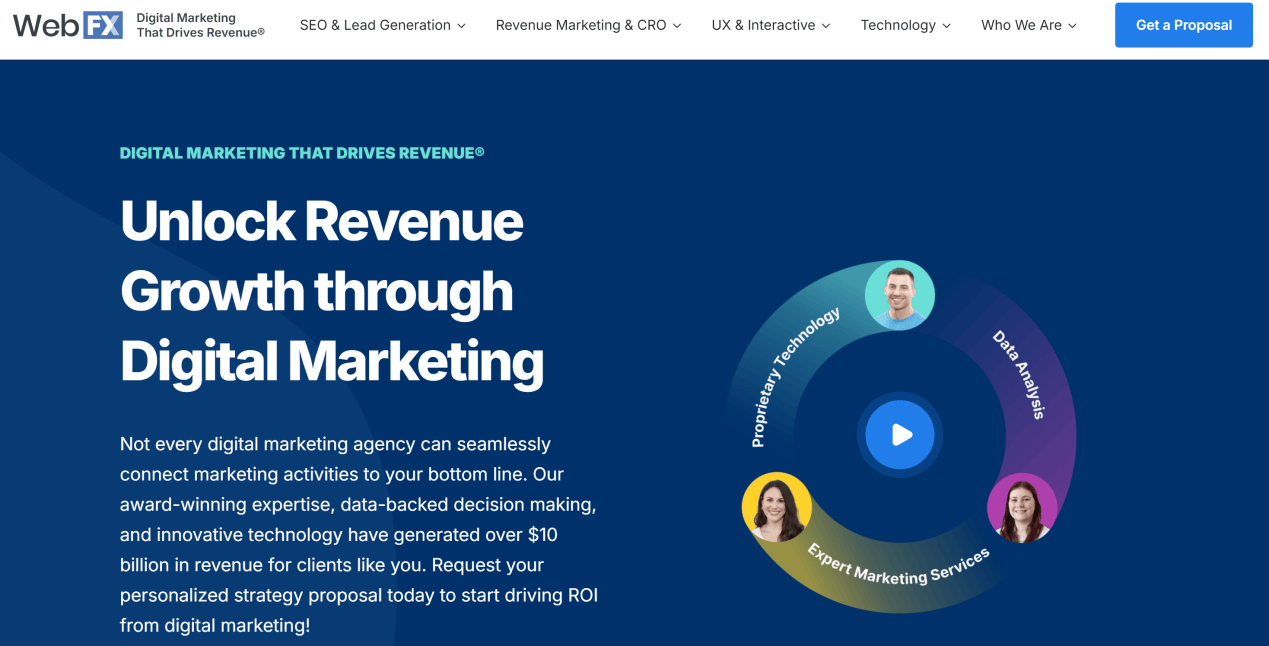Image resolution: width=1269 pixels, height=646 pixels.
Task: Select the woman's portrait on yellow background
Action: [777, 507]
